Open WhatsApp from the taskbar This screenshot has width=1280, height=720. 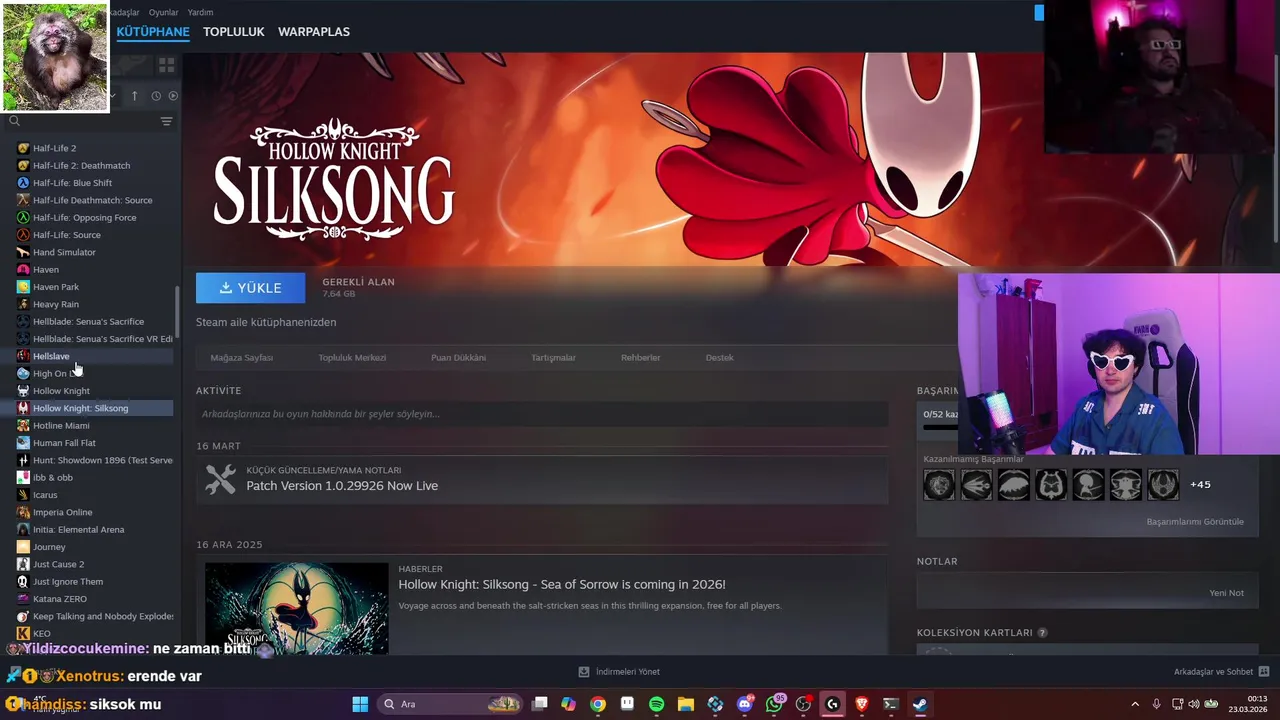pos(774,704)
